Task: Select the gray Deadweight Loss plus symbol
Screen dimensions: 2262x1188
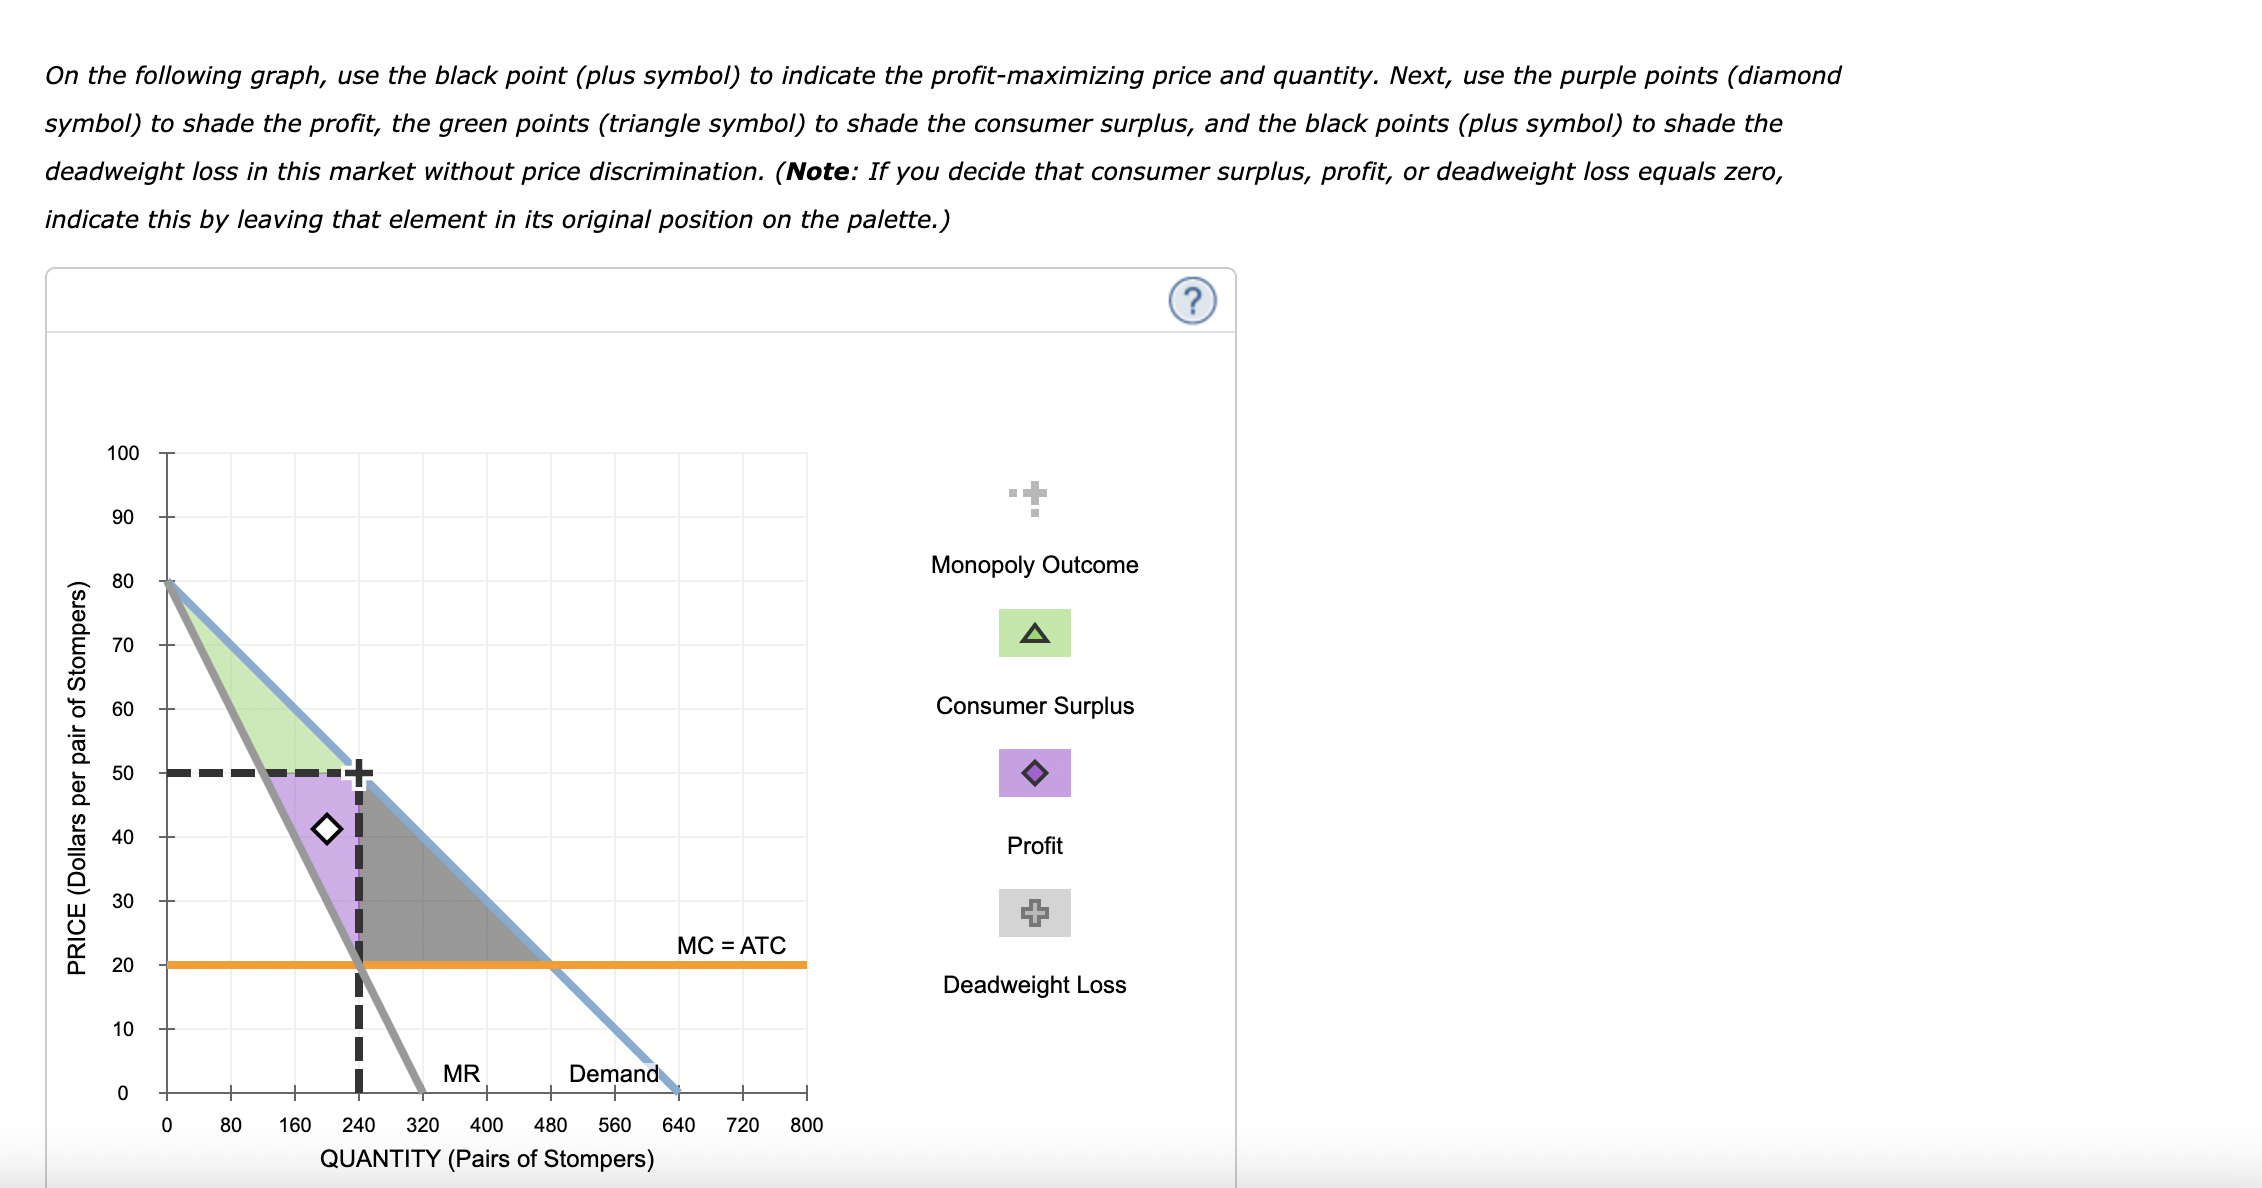Action: coord(1033,912)
